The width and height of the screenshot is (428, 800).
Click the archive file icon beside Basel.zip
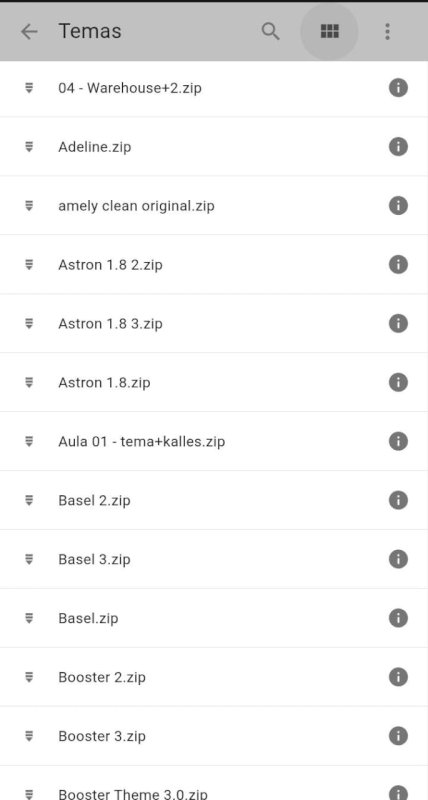pos(29,618)
